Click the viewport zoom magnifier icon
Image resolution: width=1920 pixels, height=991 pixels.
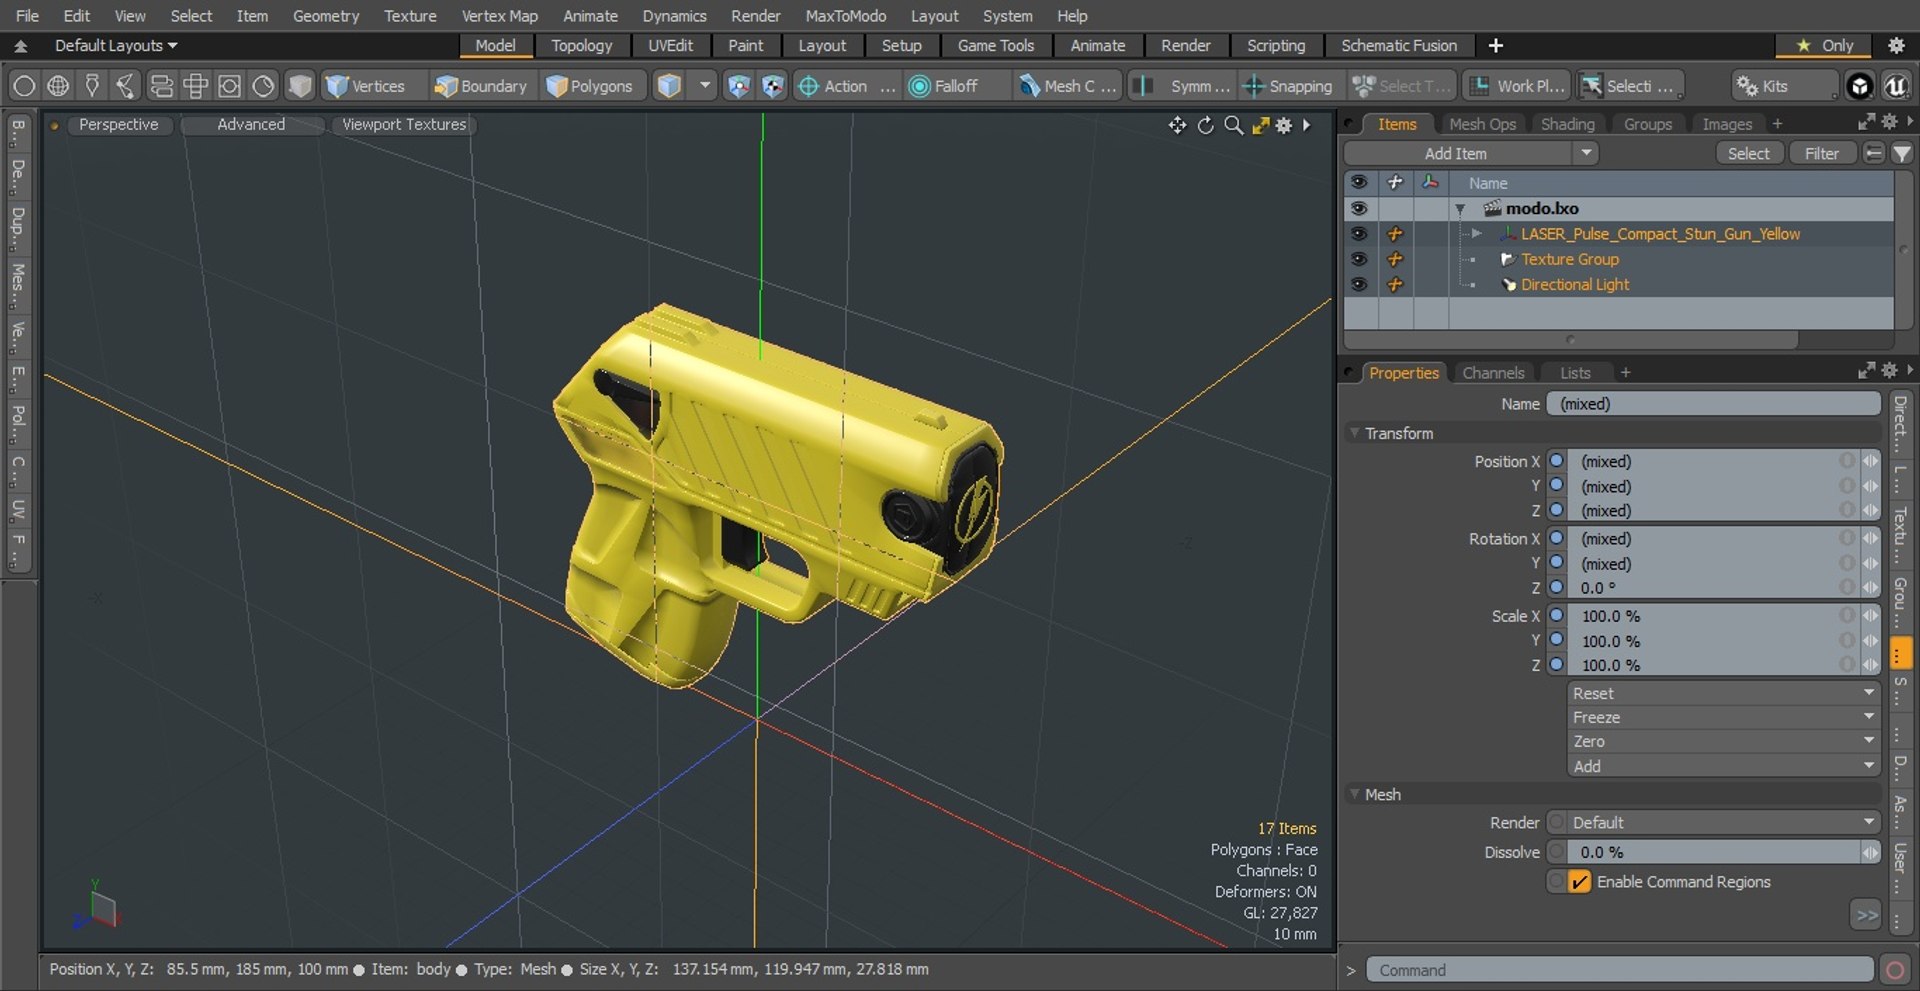(1234, 125)
